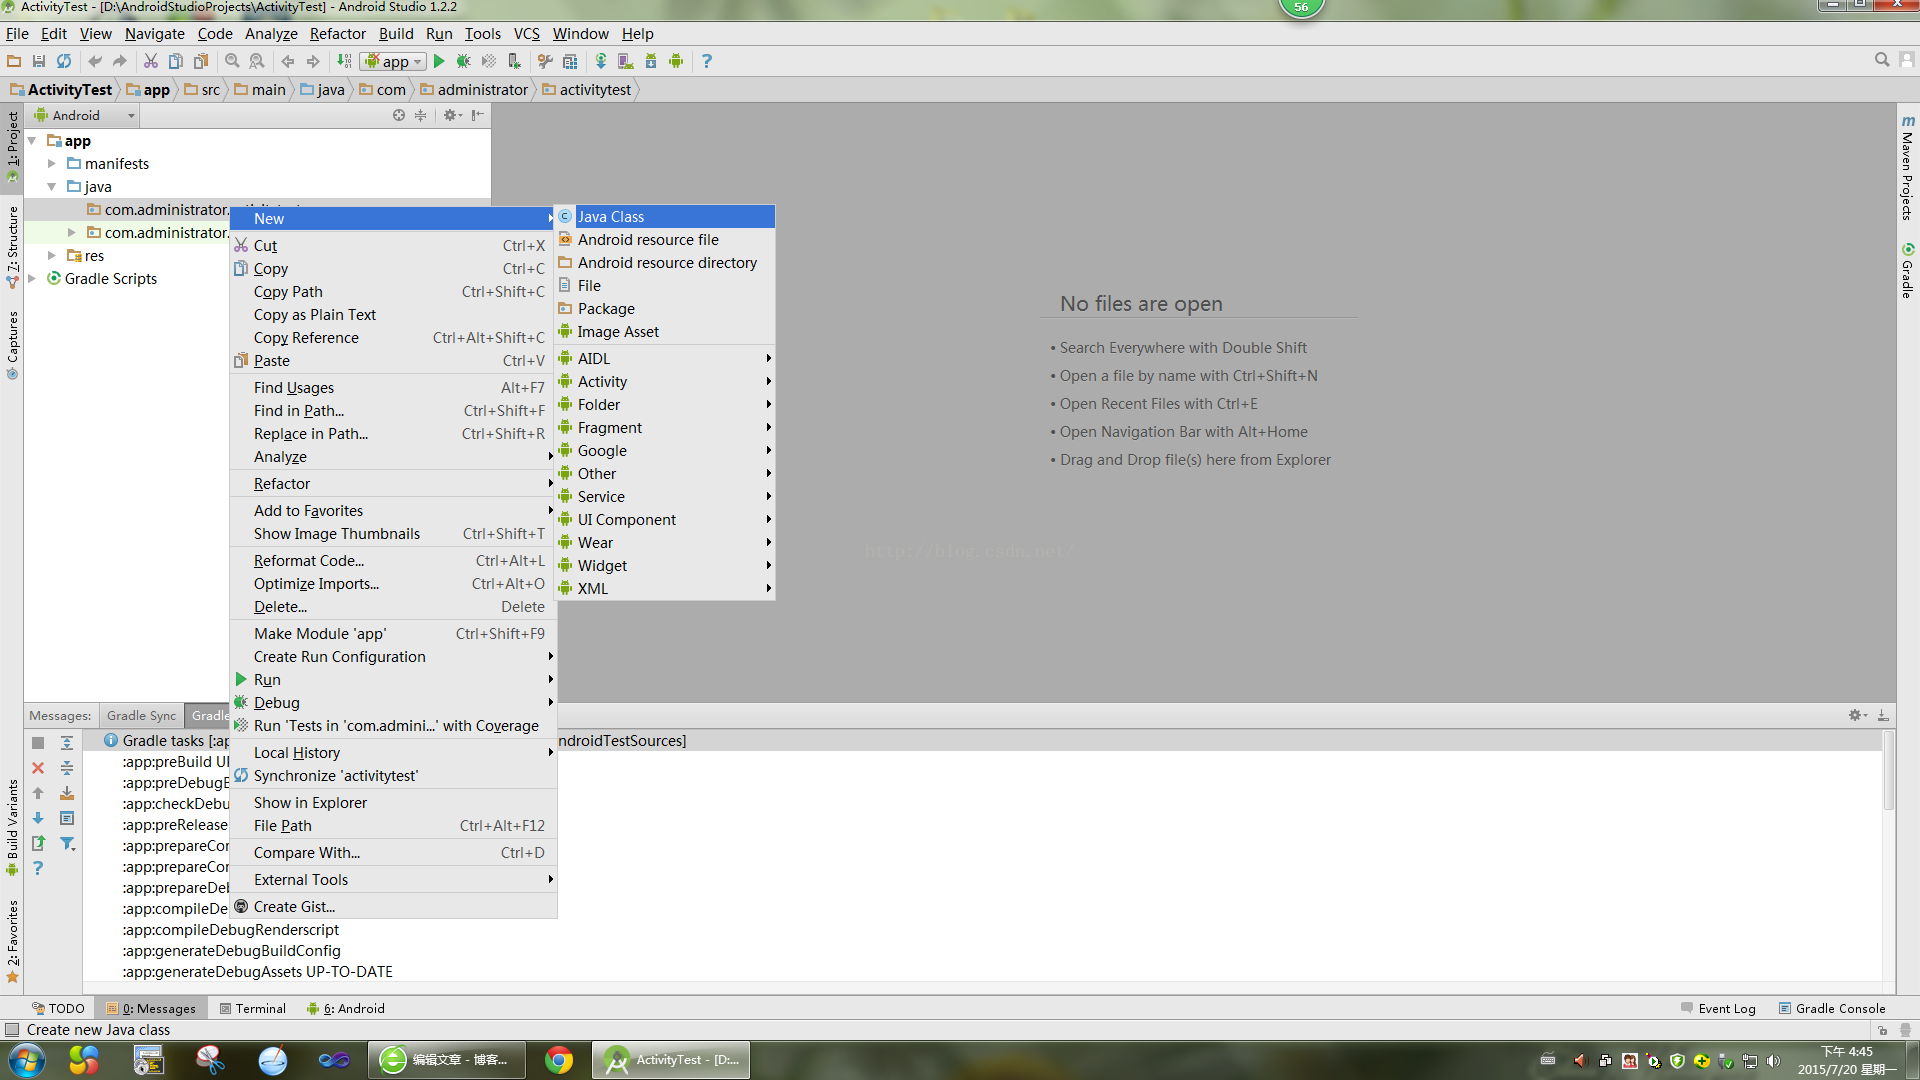Image resolution: width=1920 pixels, height=1080 pixels.
Task: Click the Find magnifier icon in toolbar
Action: click(x=232, y=61)
